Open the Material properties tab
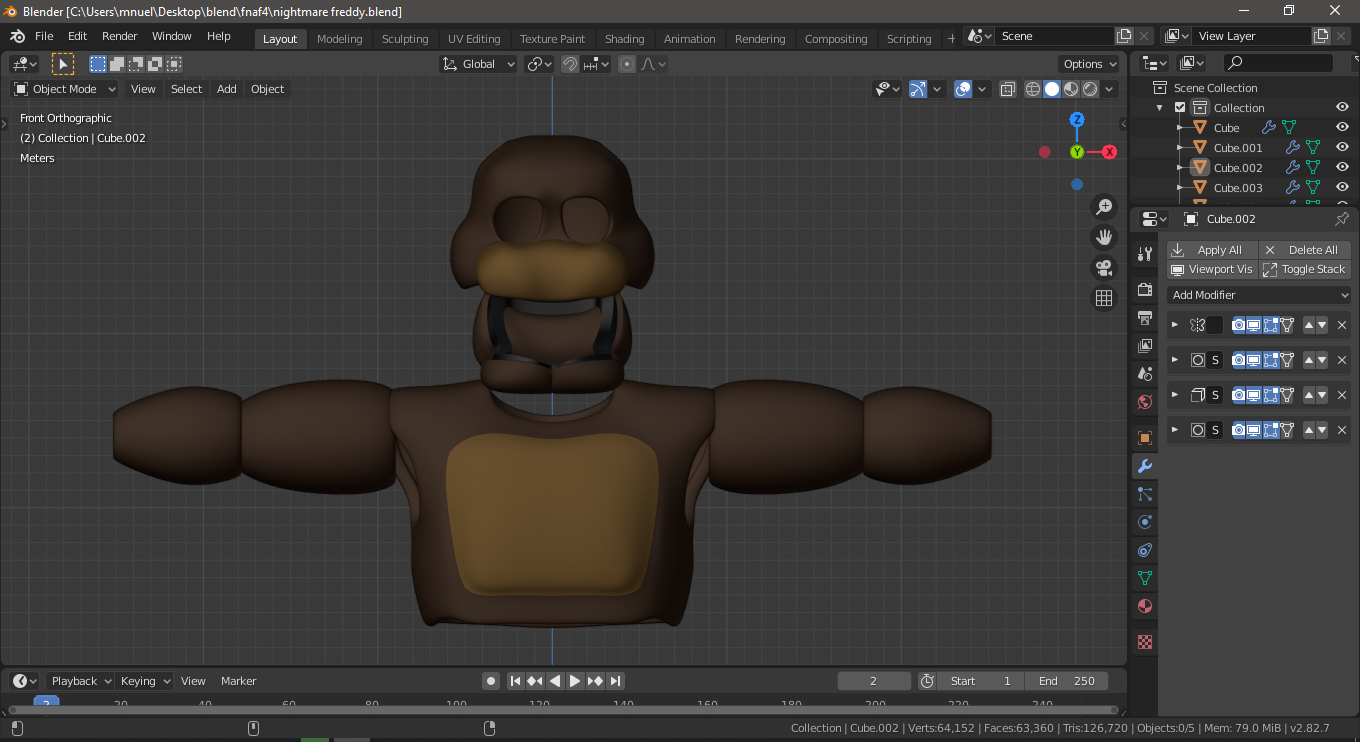1360x742 pixels. 1145,606
